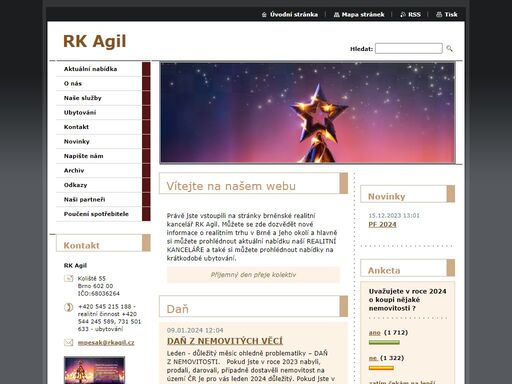Click the phone icon in Kontakt section
This screenshot has width=512, height=384.
click(x=68, y=307)
